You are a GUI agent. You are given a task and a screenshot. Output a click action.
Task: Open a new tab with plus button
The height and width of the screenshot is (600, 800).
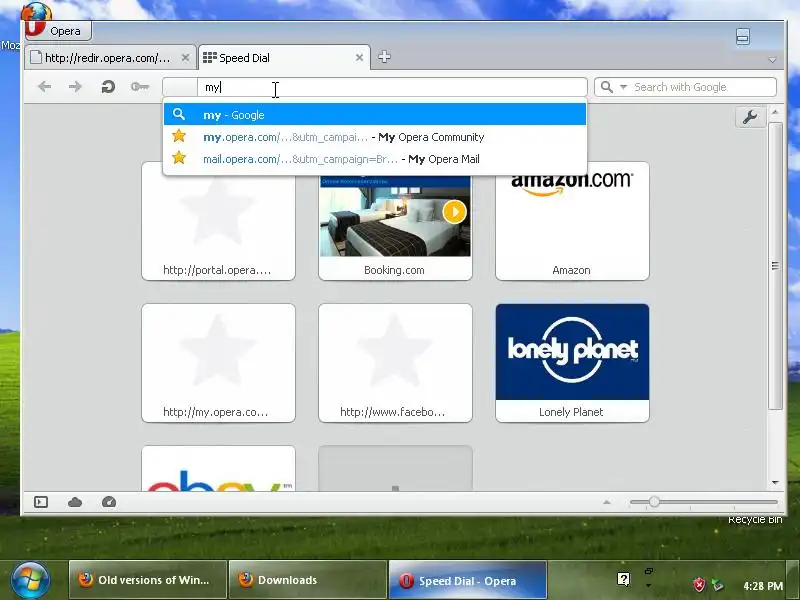[x=384, y=57]
